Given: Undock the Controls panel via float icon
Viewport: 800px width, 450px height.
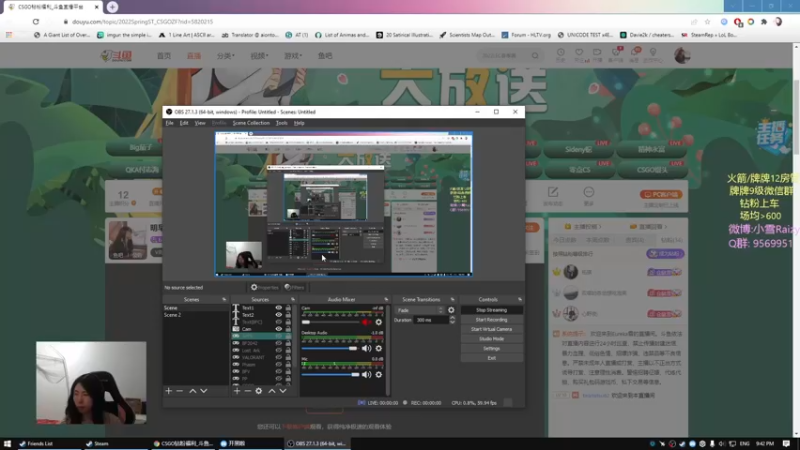Looking at the screenshot, I should coord(520,299).
